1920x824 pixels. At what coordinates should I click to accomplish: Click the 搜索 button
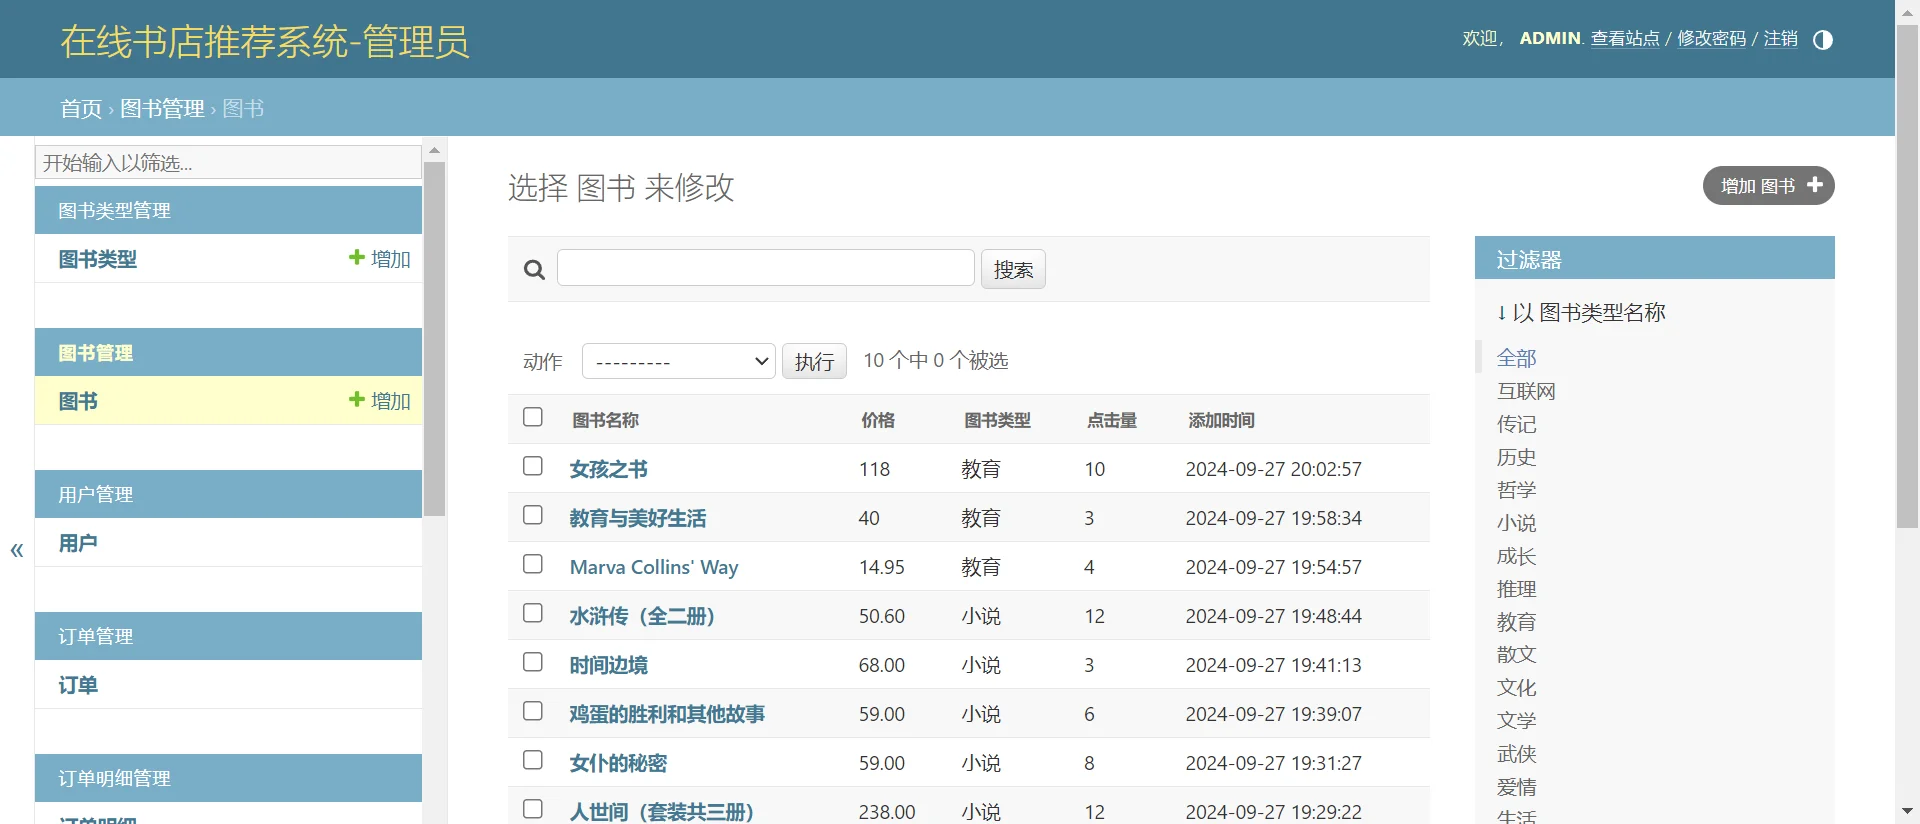[x=1013, y=269]
